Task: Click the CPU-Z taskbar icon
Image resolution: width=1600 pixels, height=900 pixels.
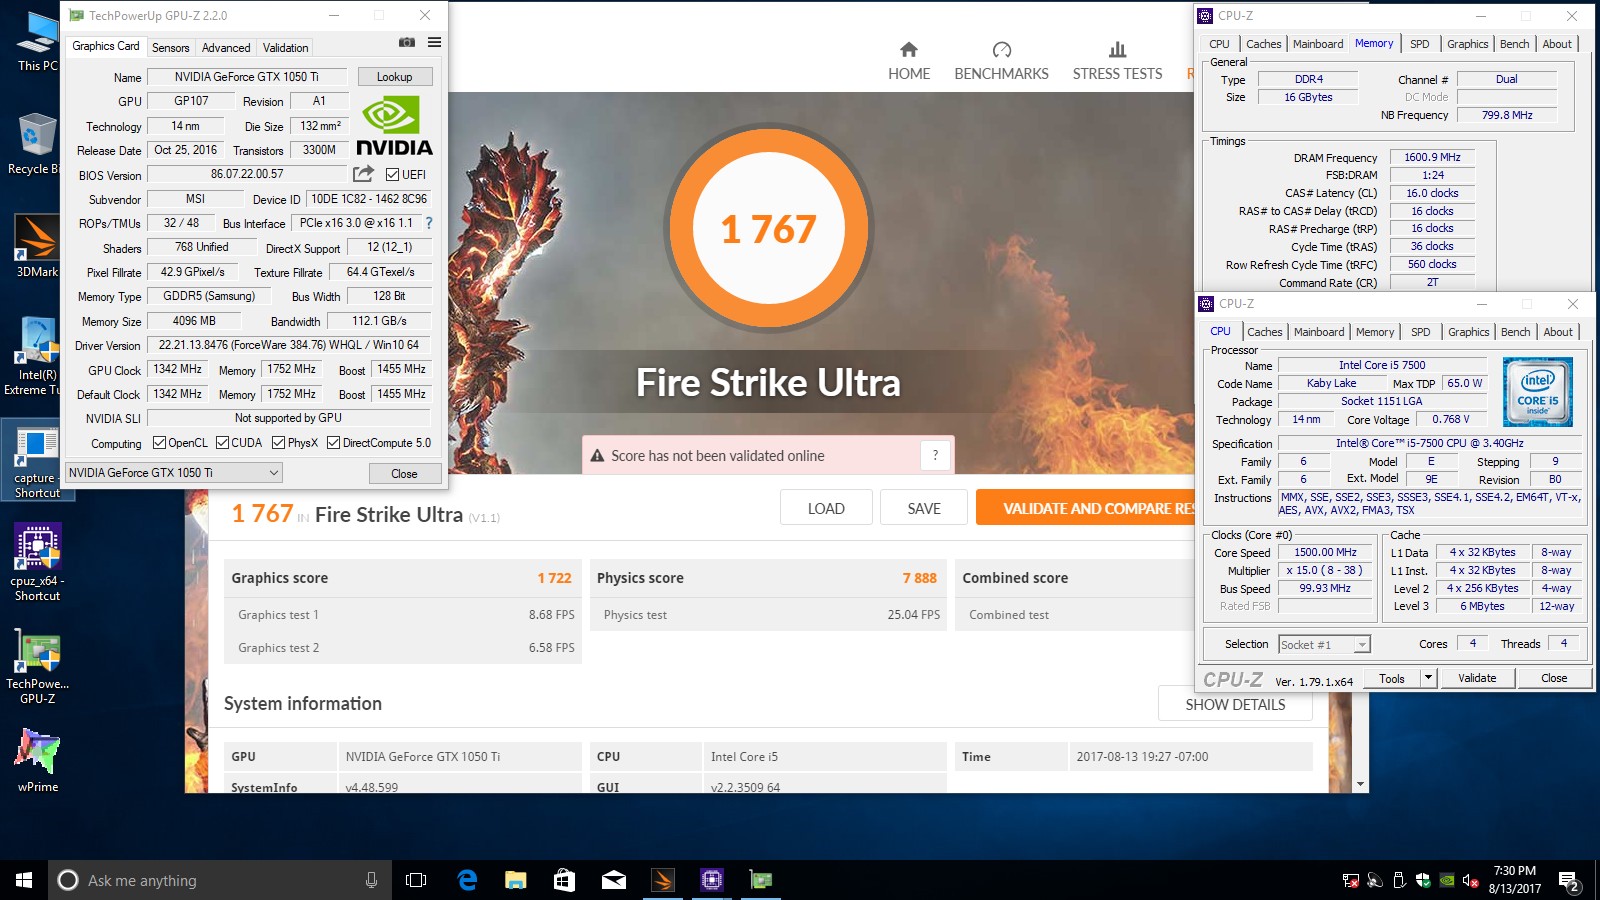Action: click(712, 880)
